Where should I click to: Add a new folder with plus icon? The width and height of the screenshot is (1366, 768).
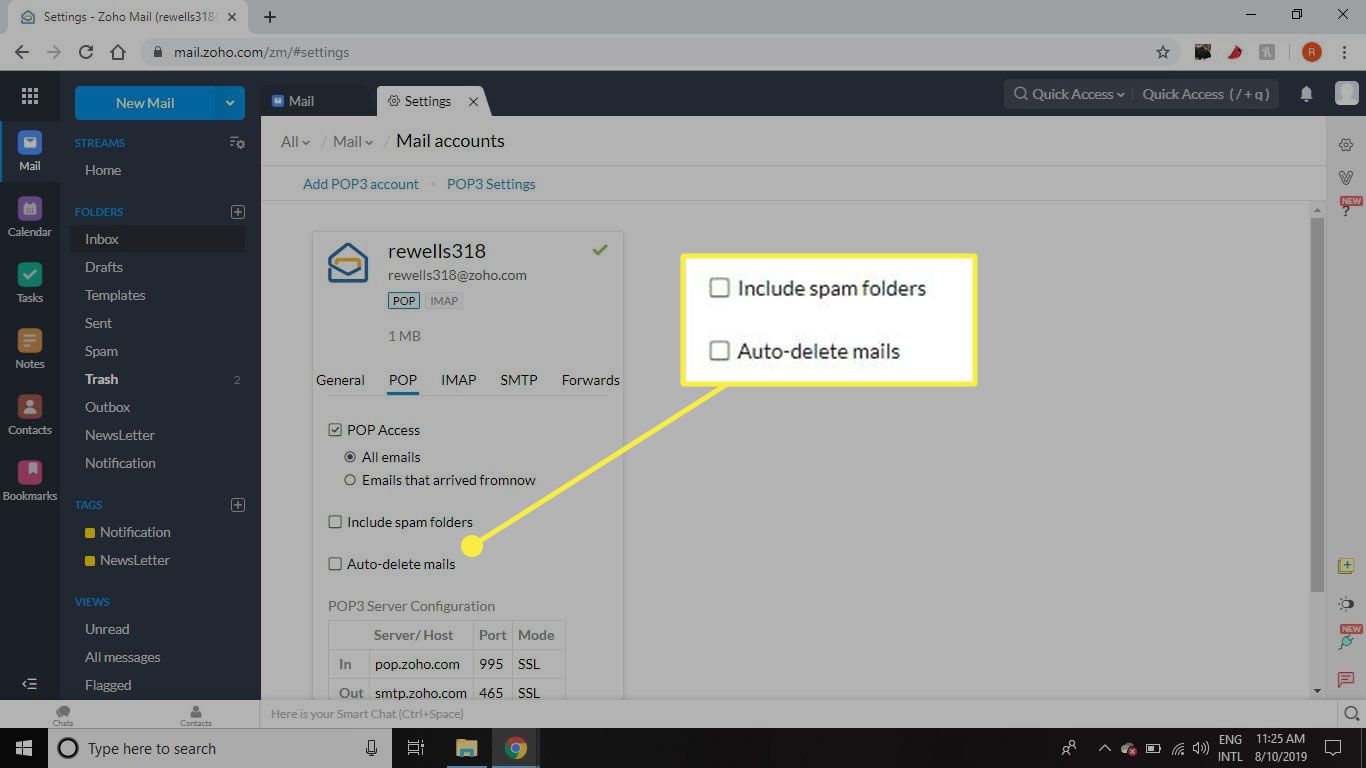click(x=238, y=212)
